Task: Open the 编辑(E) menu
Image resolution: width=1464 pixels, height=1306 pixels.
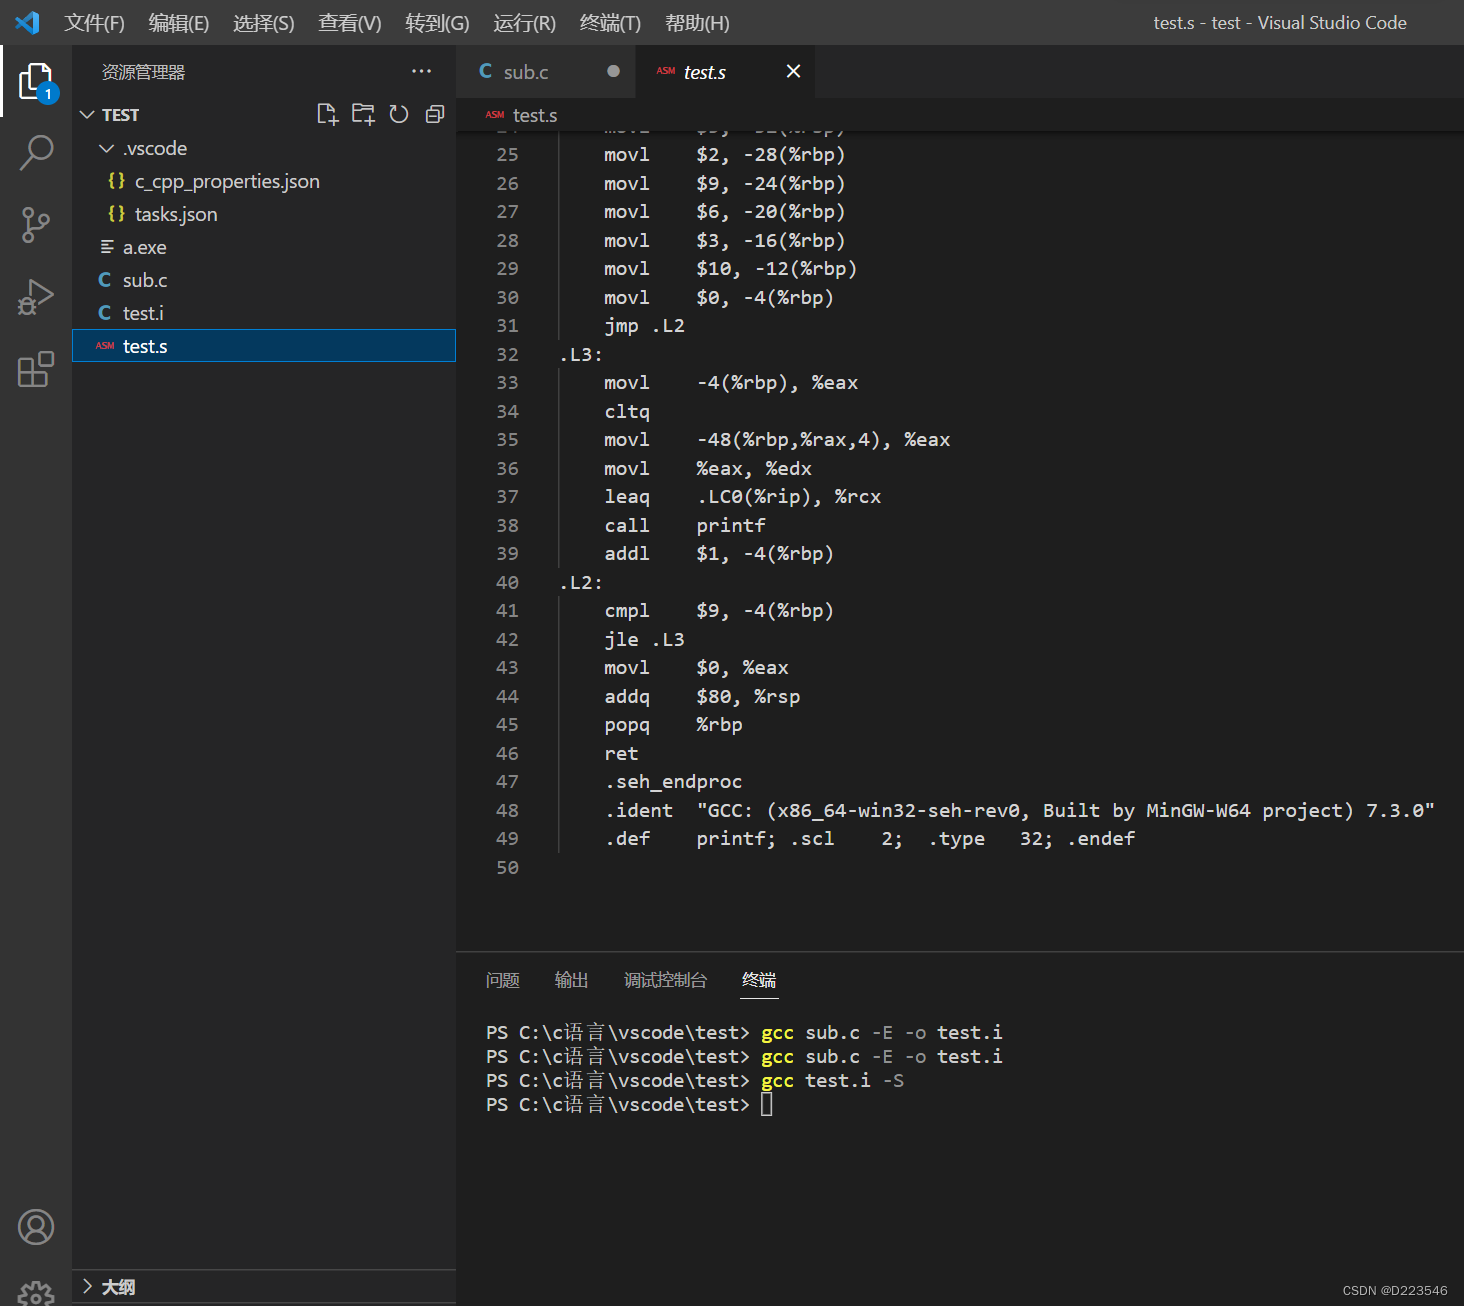Action: 179,22
